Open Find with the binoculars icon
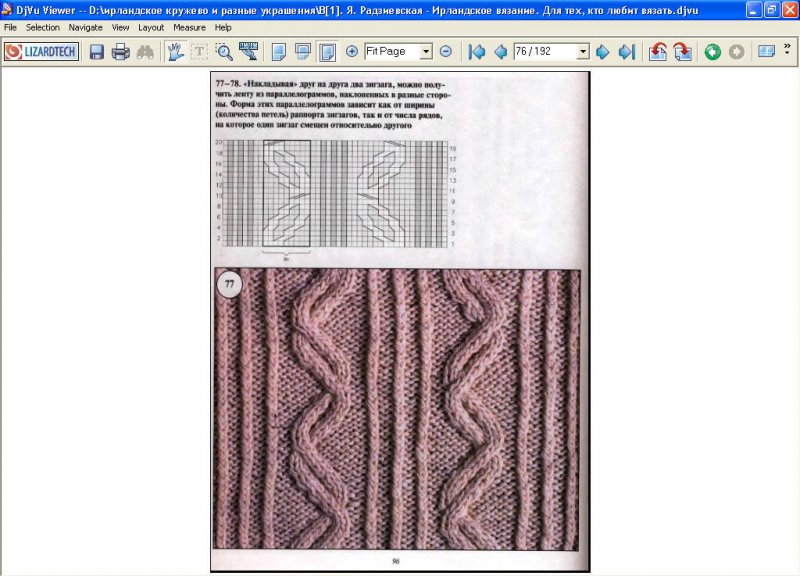The height and width of the screenshot is (576, 800). point(145,52)
